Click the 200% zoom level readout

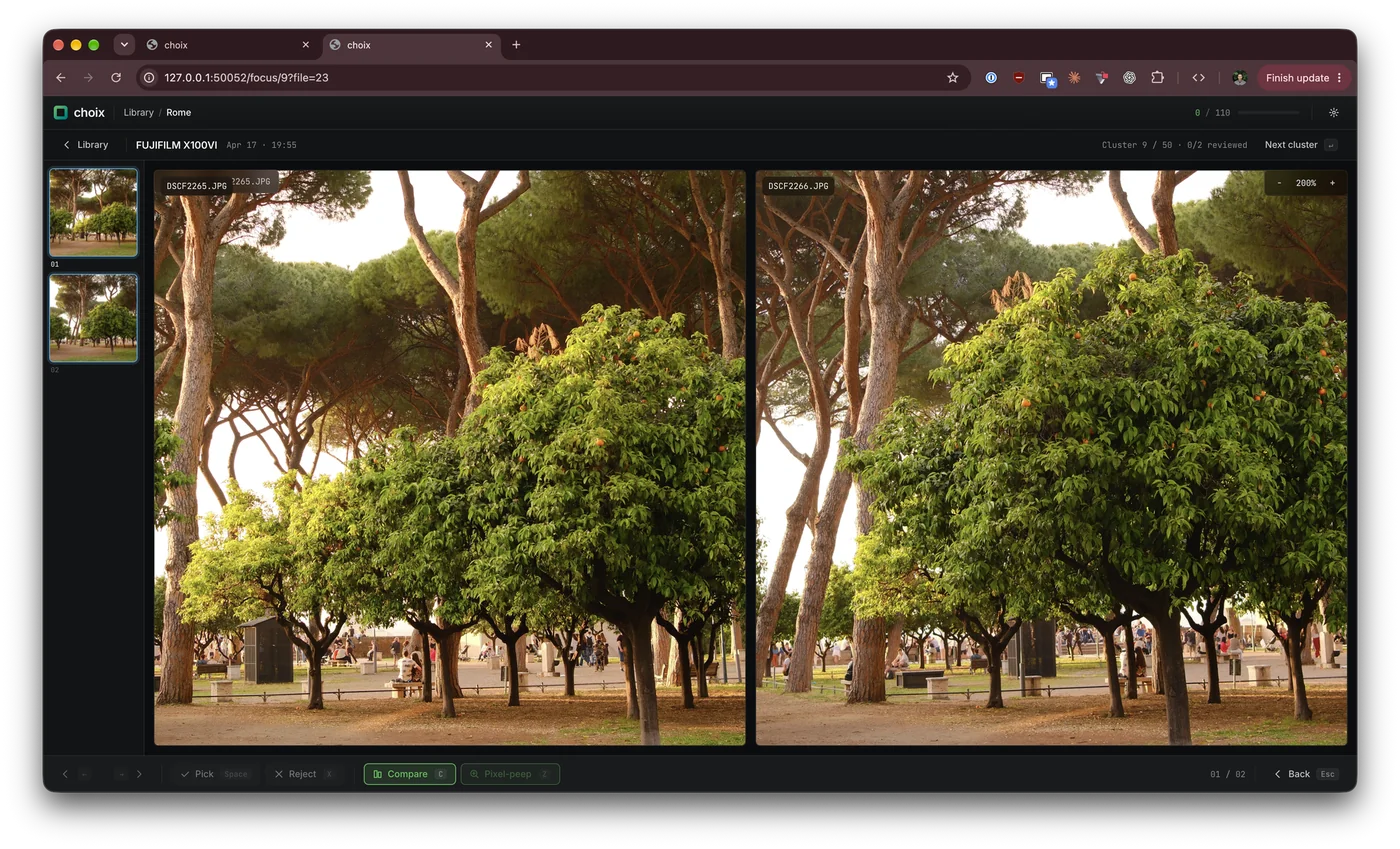coord(1306,184)
